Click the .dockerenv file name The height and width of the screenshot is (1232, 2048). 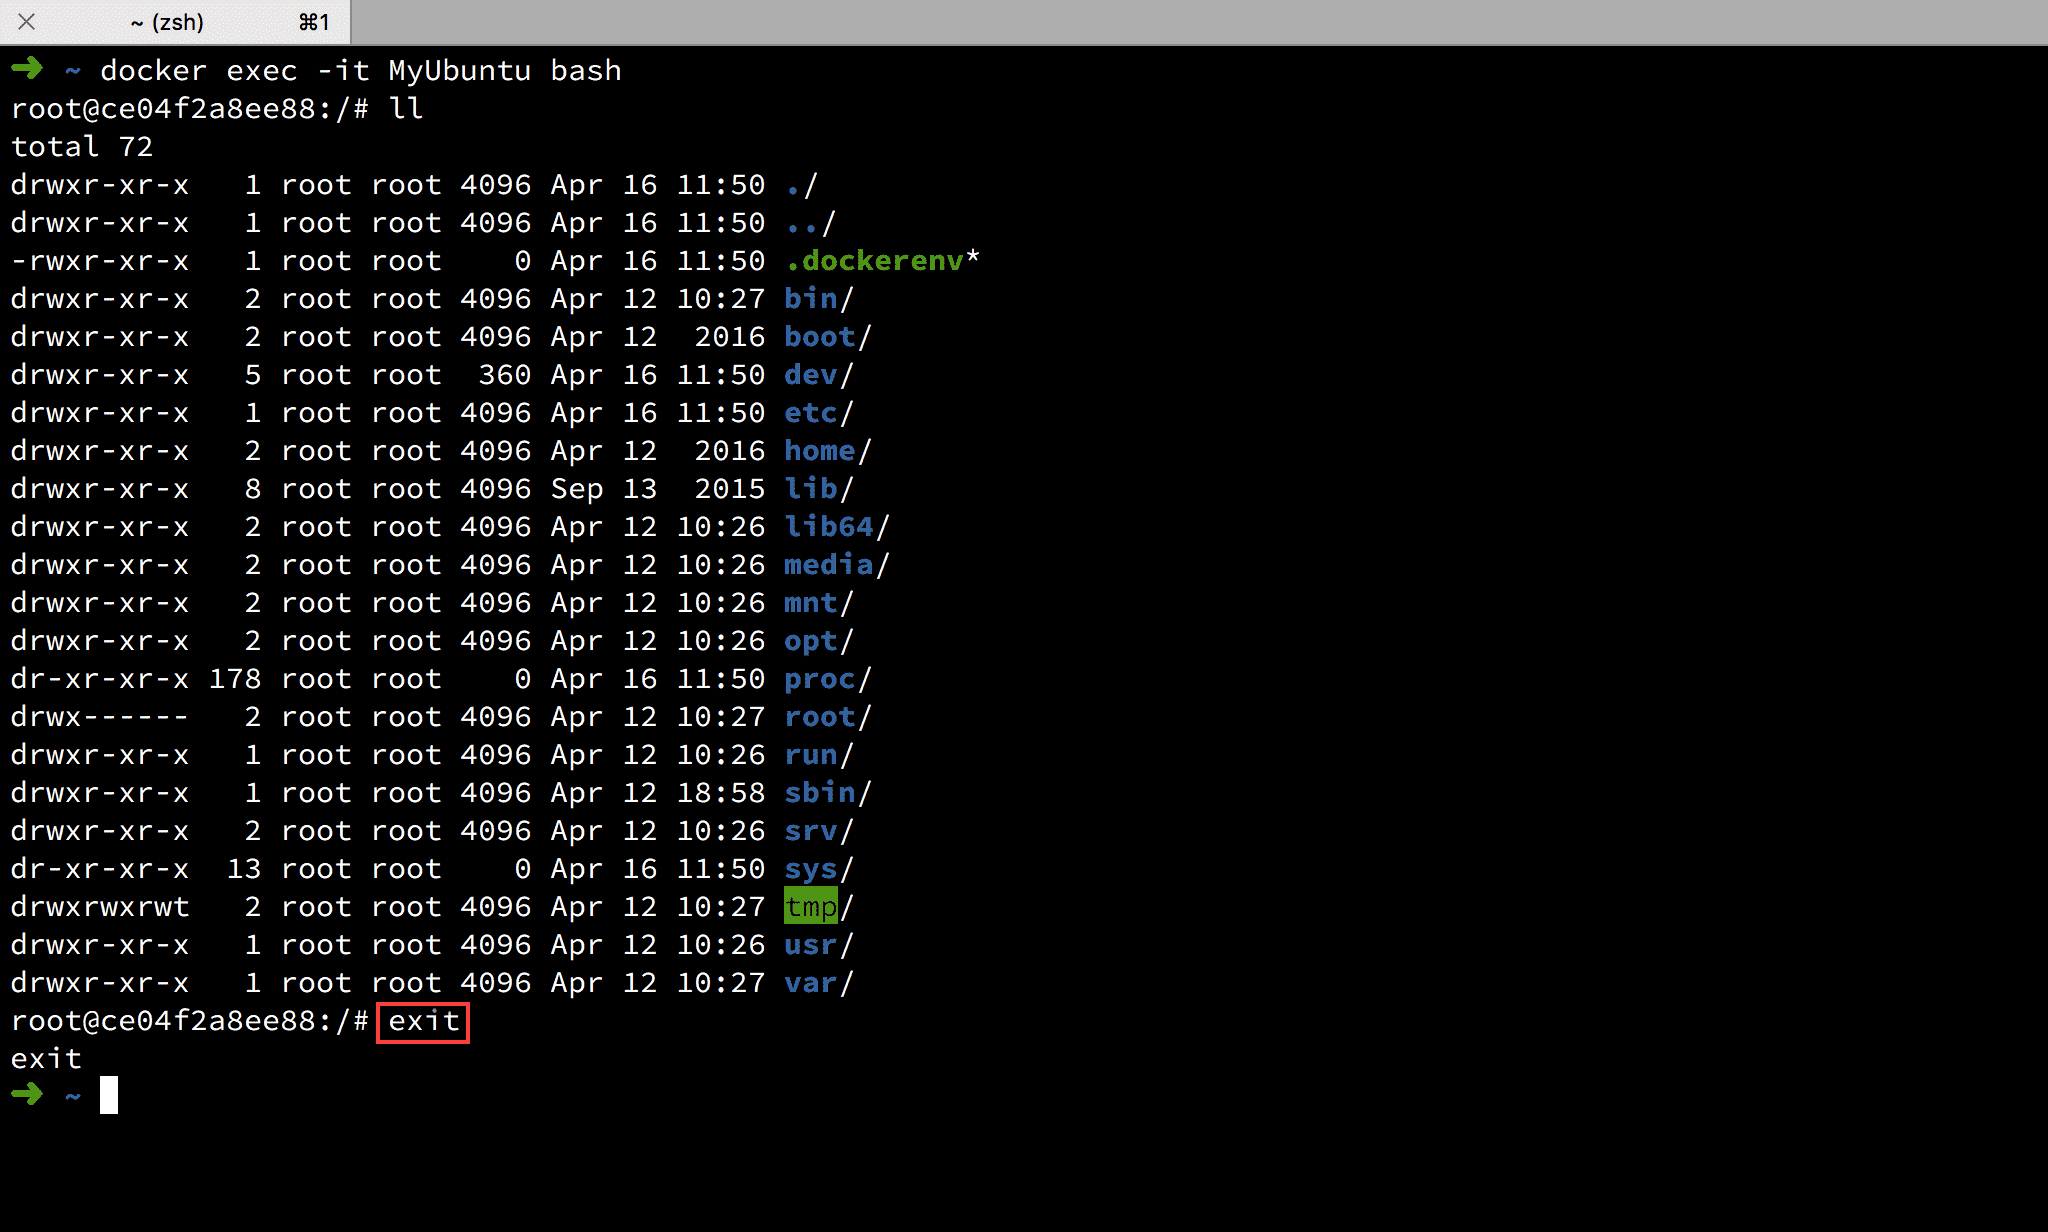874,261
